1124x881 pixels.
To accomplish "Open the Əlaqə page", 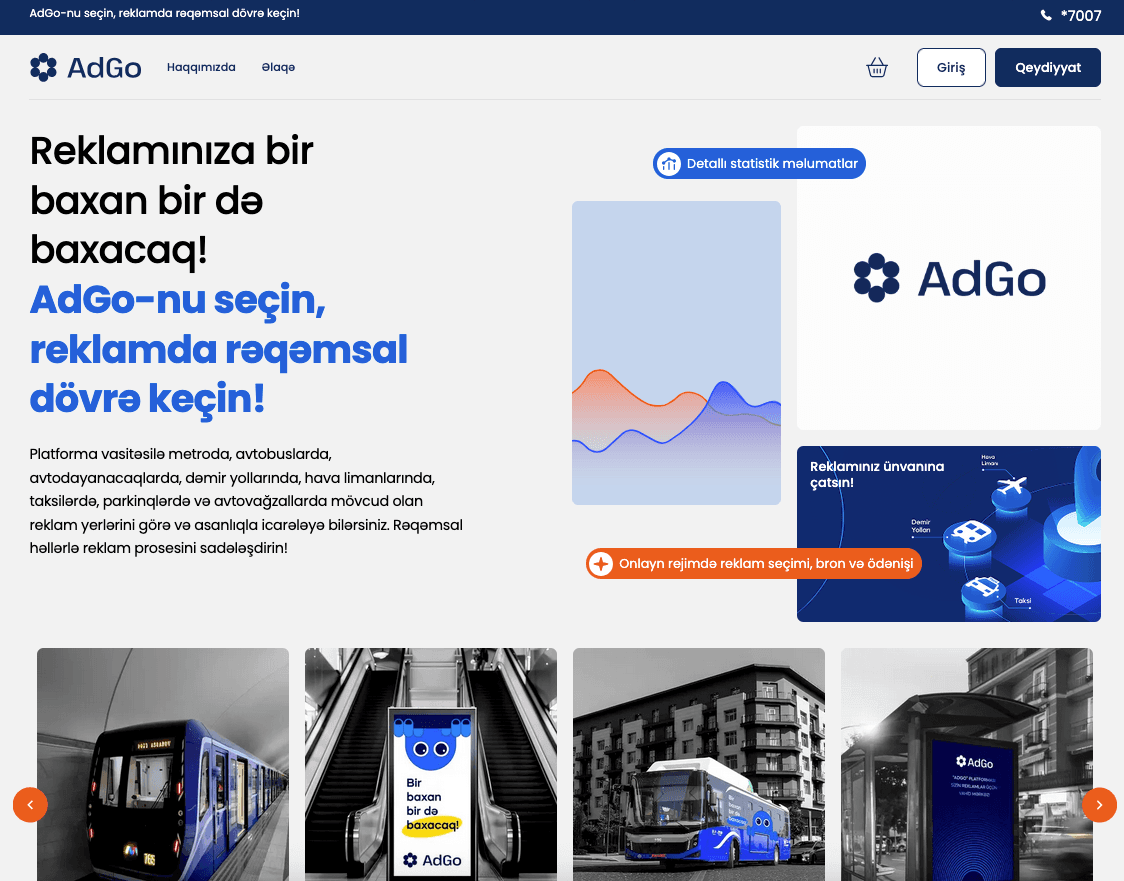I will tap(278, 67).
